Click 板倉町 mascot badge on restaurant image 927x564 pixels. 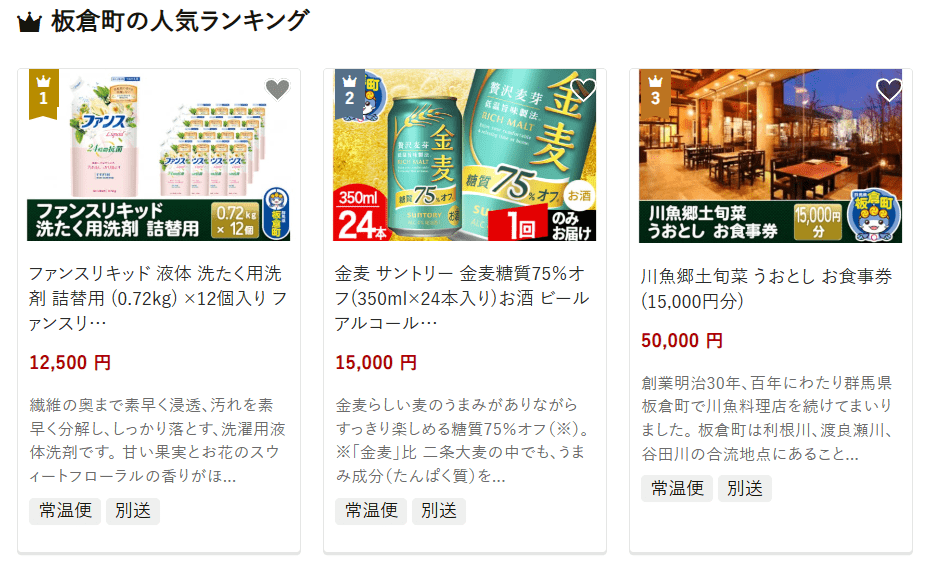(x=874, y=216)
